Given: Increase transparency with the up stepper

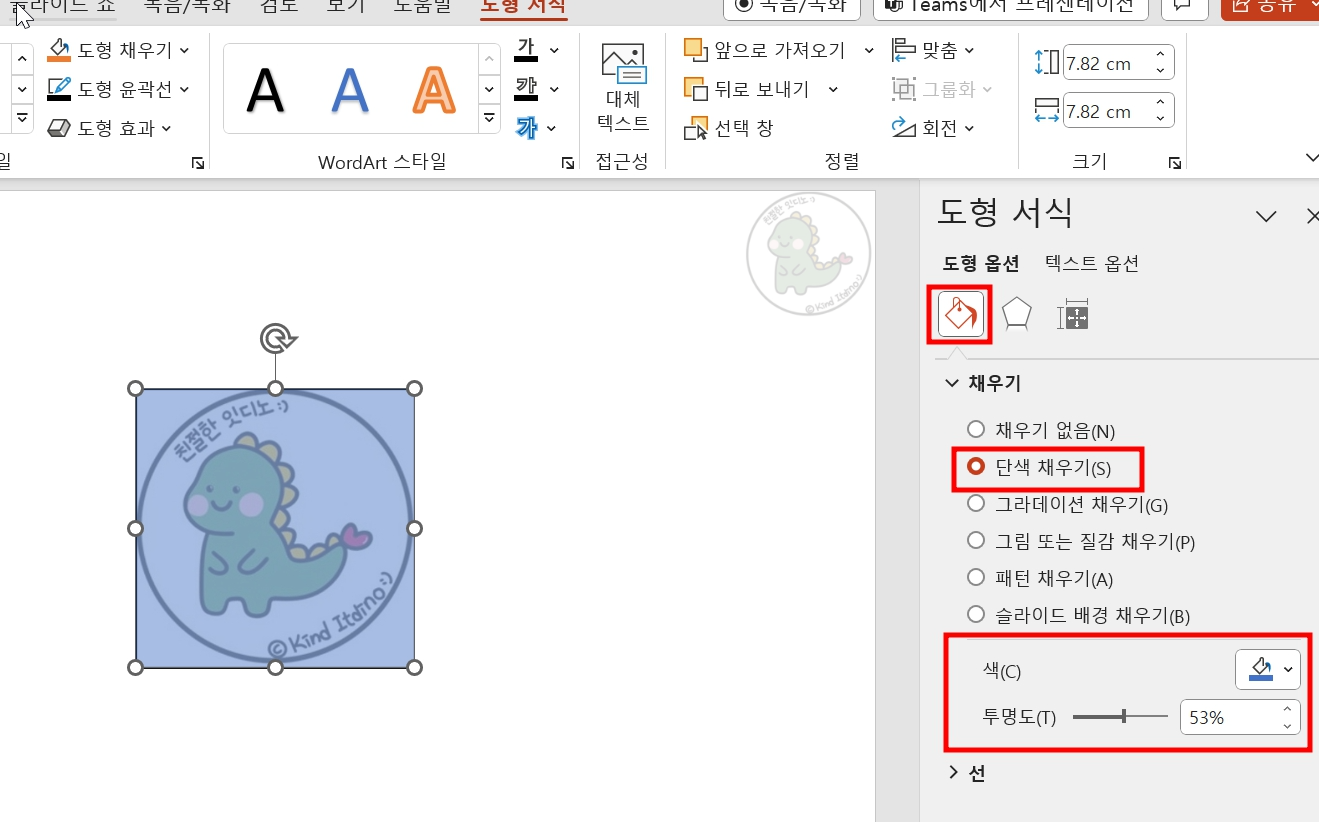Looking at the screenshot, I should coord(1288,709).
